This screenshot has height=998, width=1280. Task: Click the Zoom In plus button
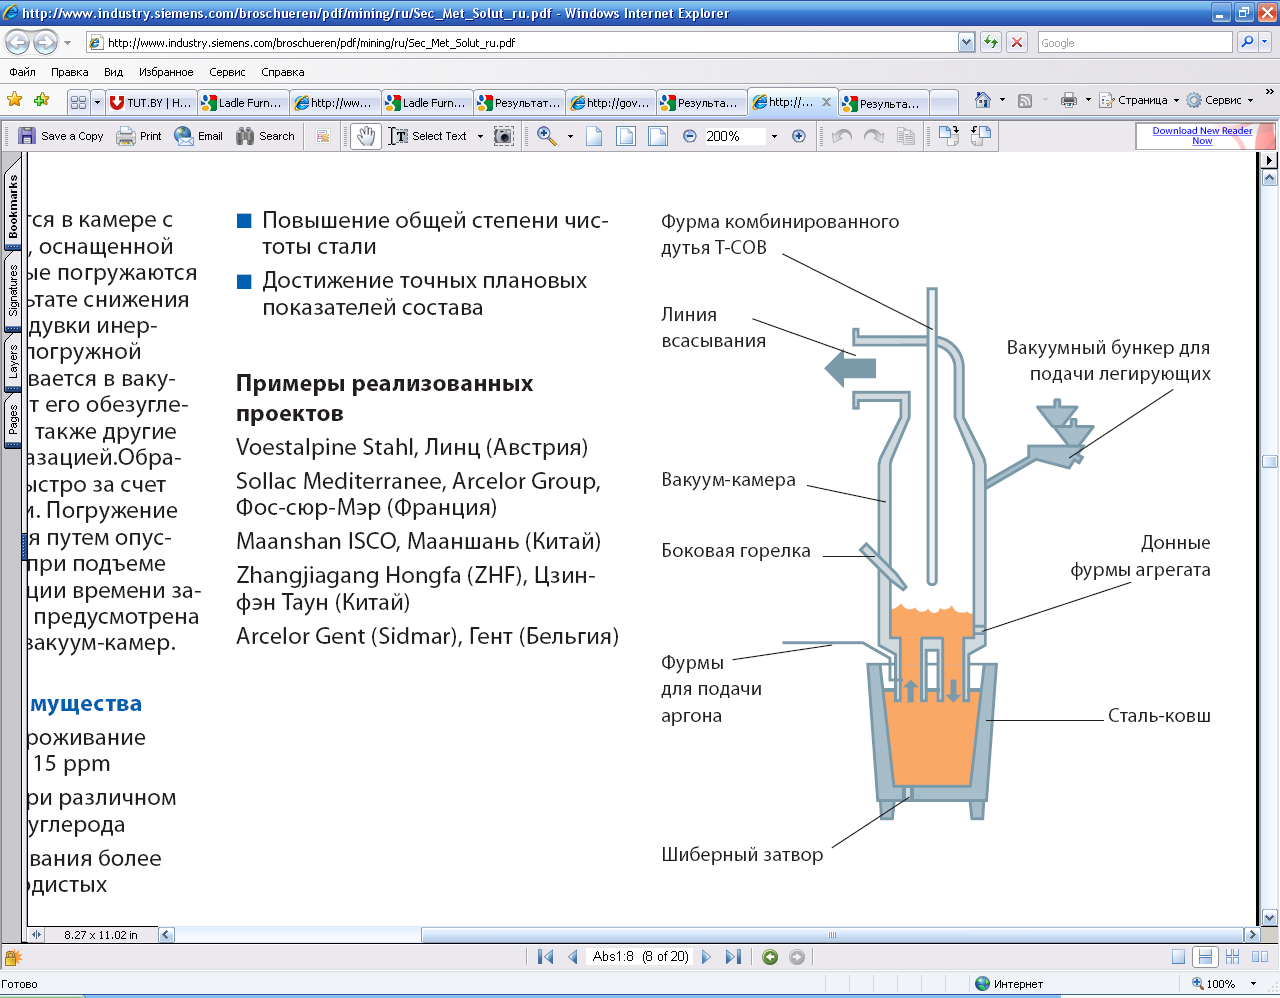point(798,136)
